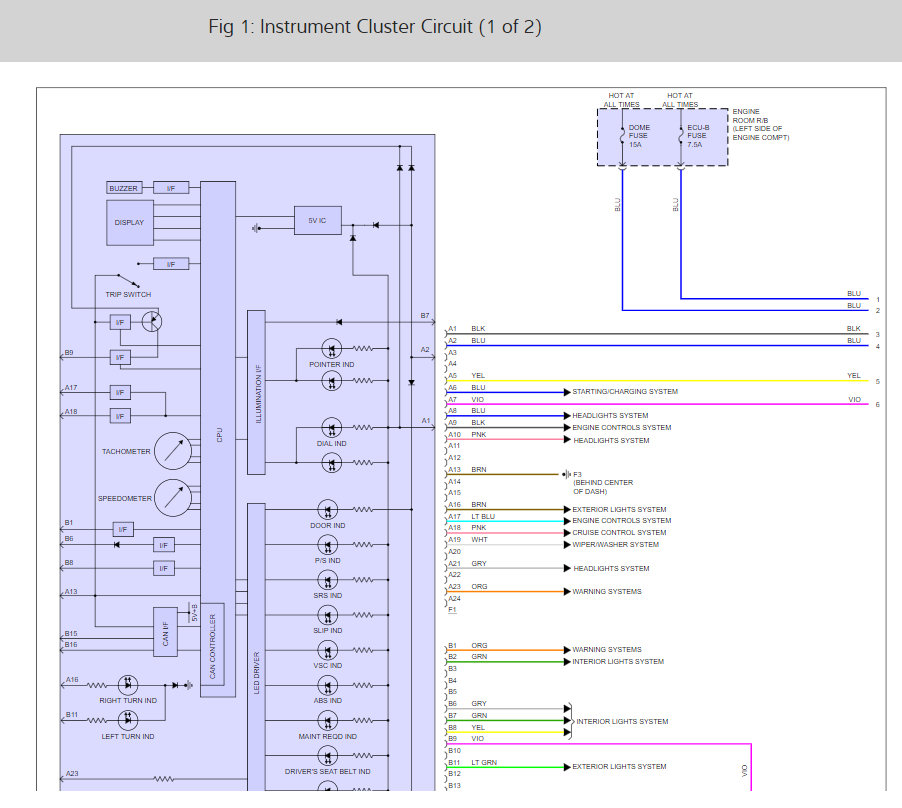This screenshot has height=808, width=902.
Task: Click the CRUISE CONTROL SYSTEM label
Action: click(x=619, y=533)
